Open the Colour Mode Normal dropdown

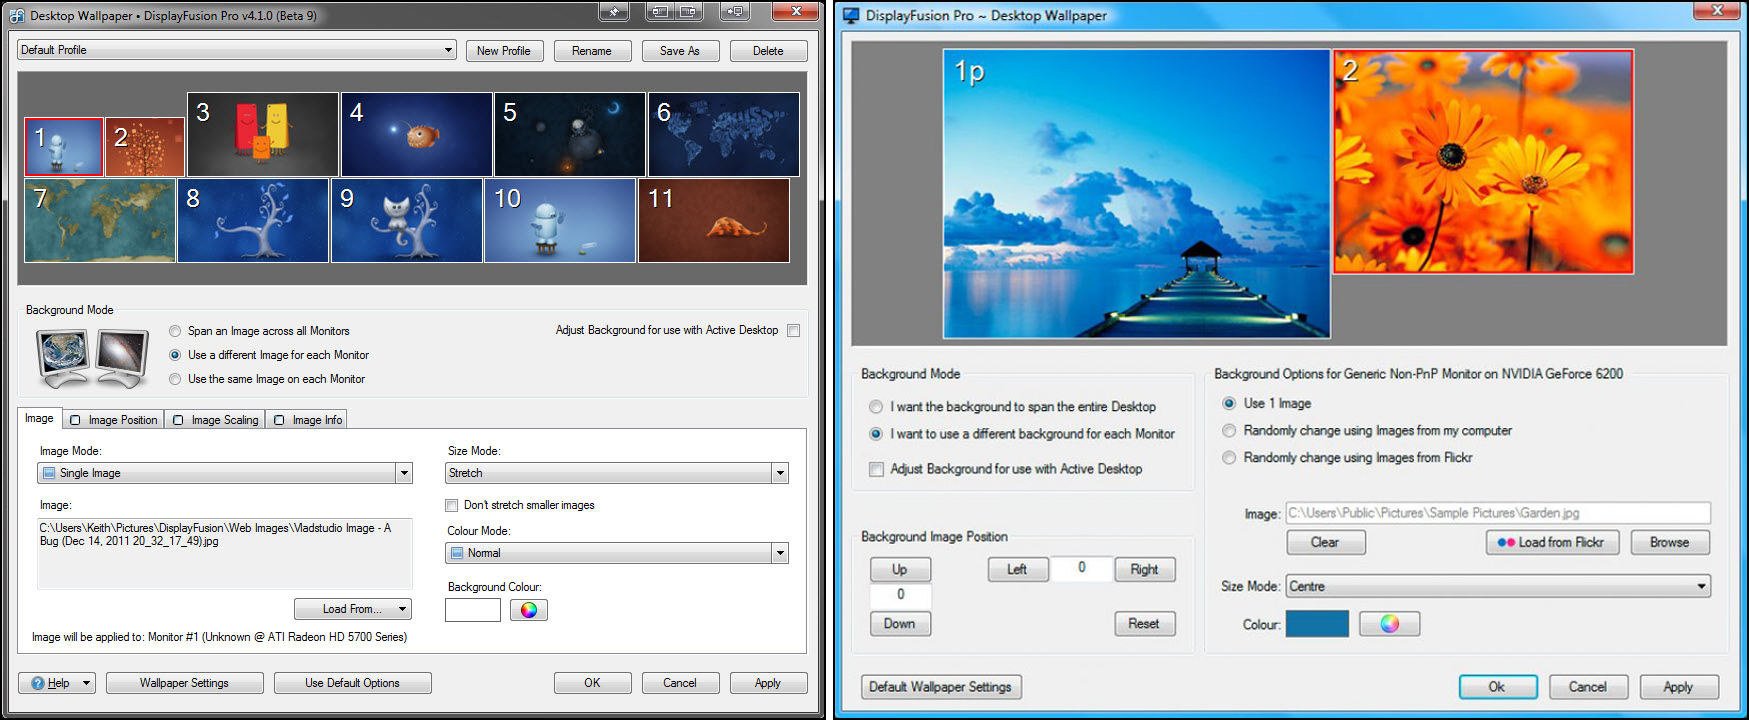click(617, 553)
